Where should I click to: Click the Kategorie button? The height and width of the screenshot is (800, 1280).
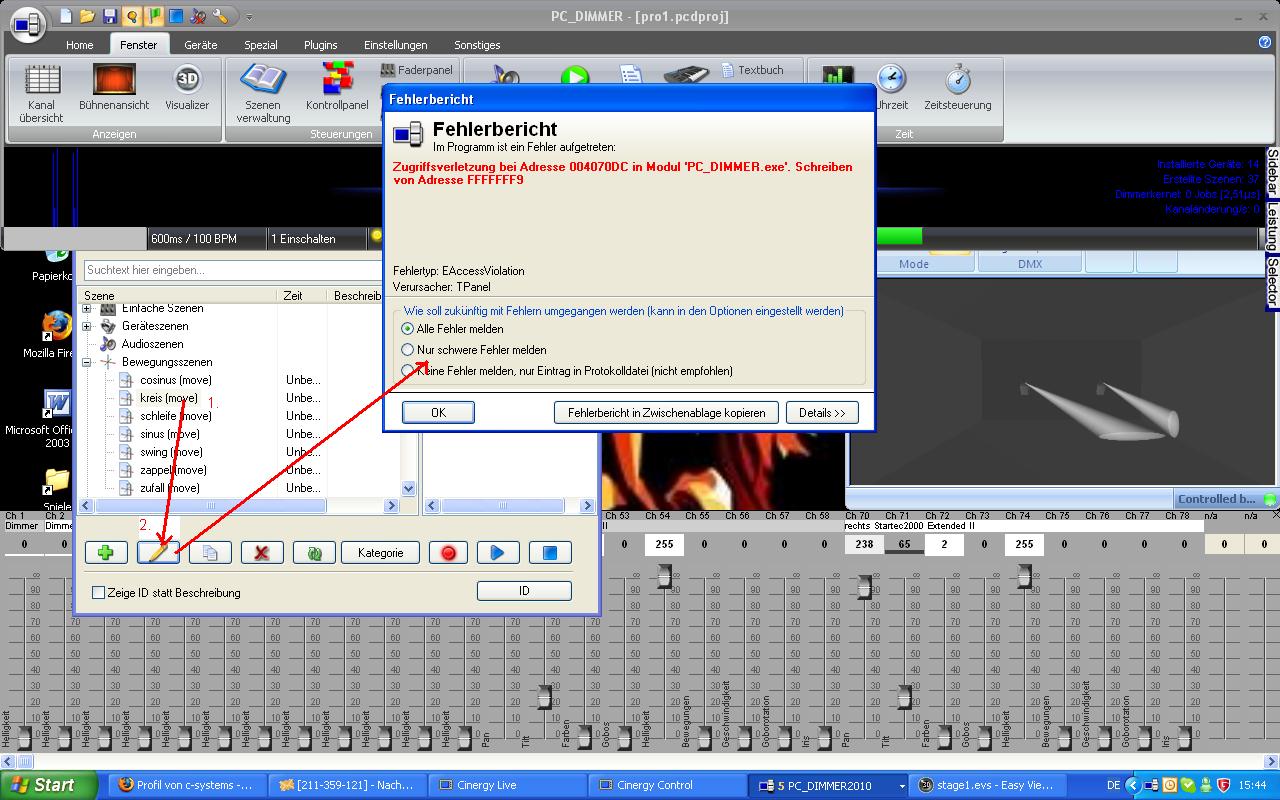tap(380, 552)
